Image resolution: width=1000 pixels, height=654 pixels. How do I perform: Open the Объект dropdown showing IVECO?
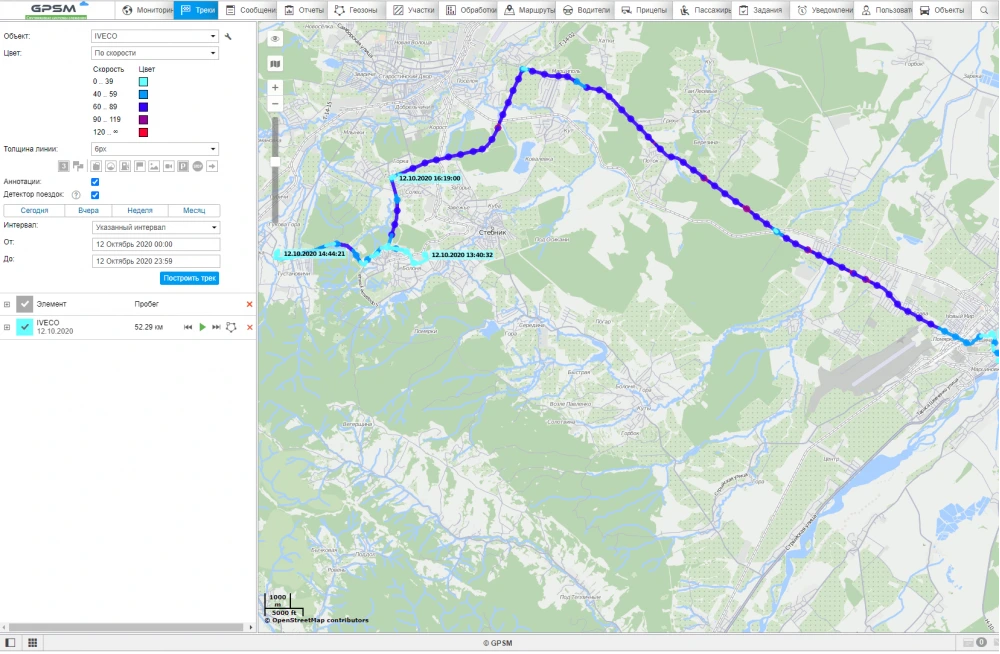[154, 37]
